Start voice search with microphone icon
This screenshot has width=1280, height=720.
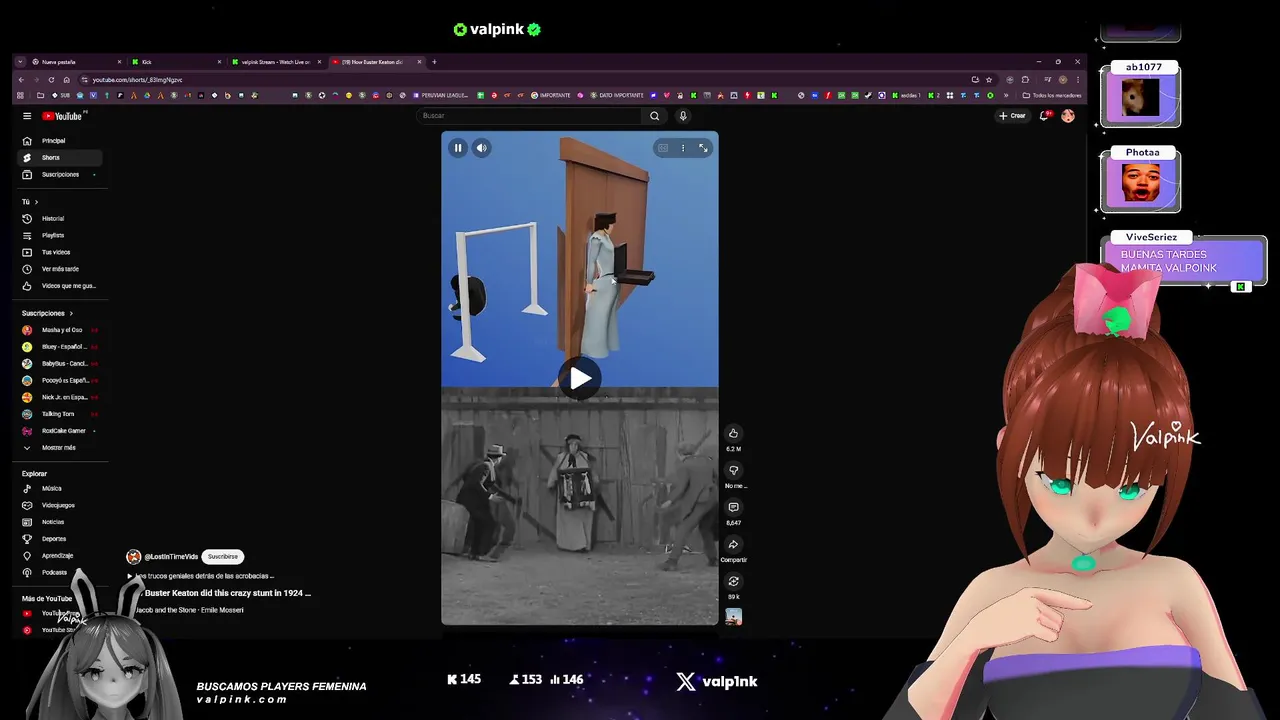pos(683,116)
